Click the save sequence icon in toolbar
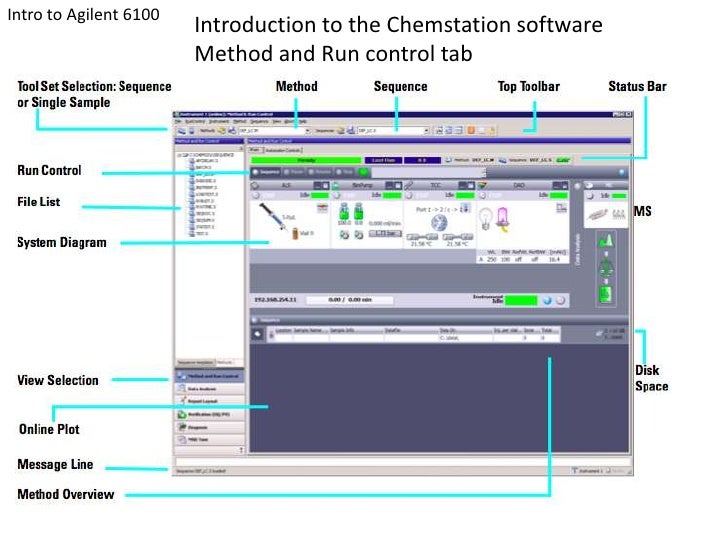The height and width of the screenshot is (546, 728). 351,131
